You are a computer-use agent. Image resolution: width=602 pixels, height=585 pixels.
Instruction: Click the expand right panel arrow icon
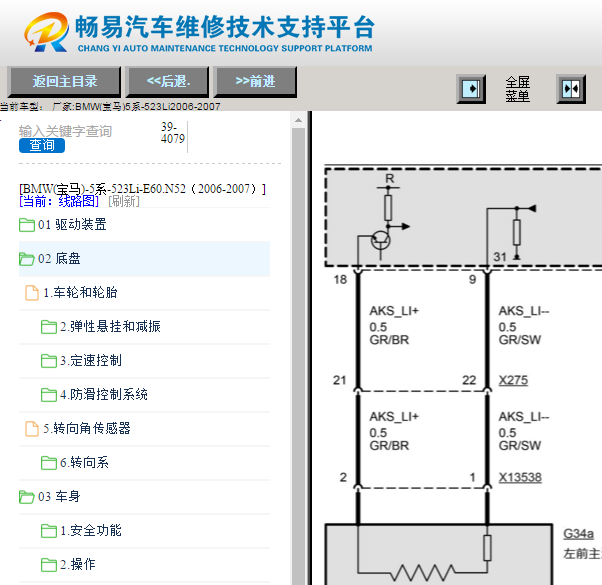471,89
